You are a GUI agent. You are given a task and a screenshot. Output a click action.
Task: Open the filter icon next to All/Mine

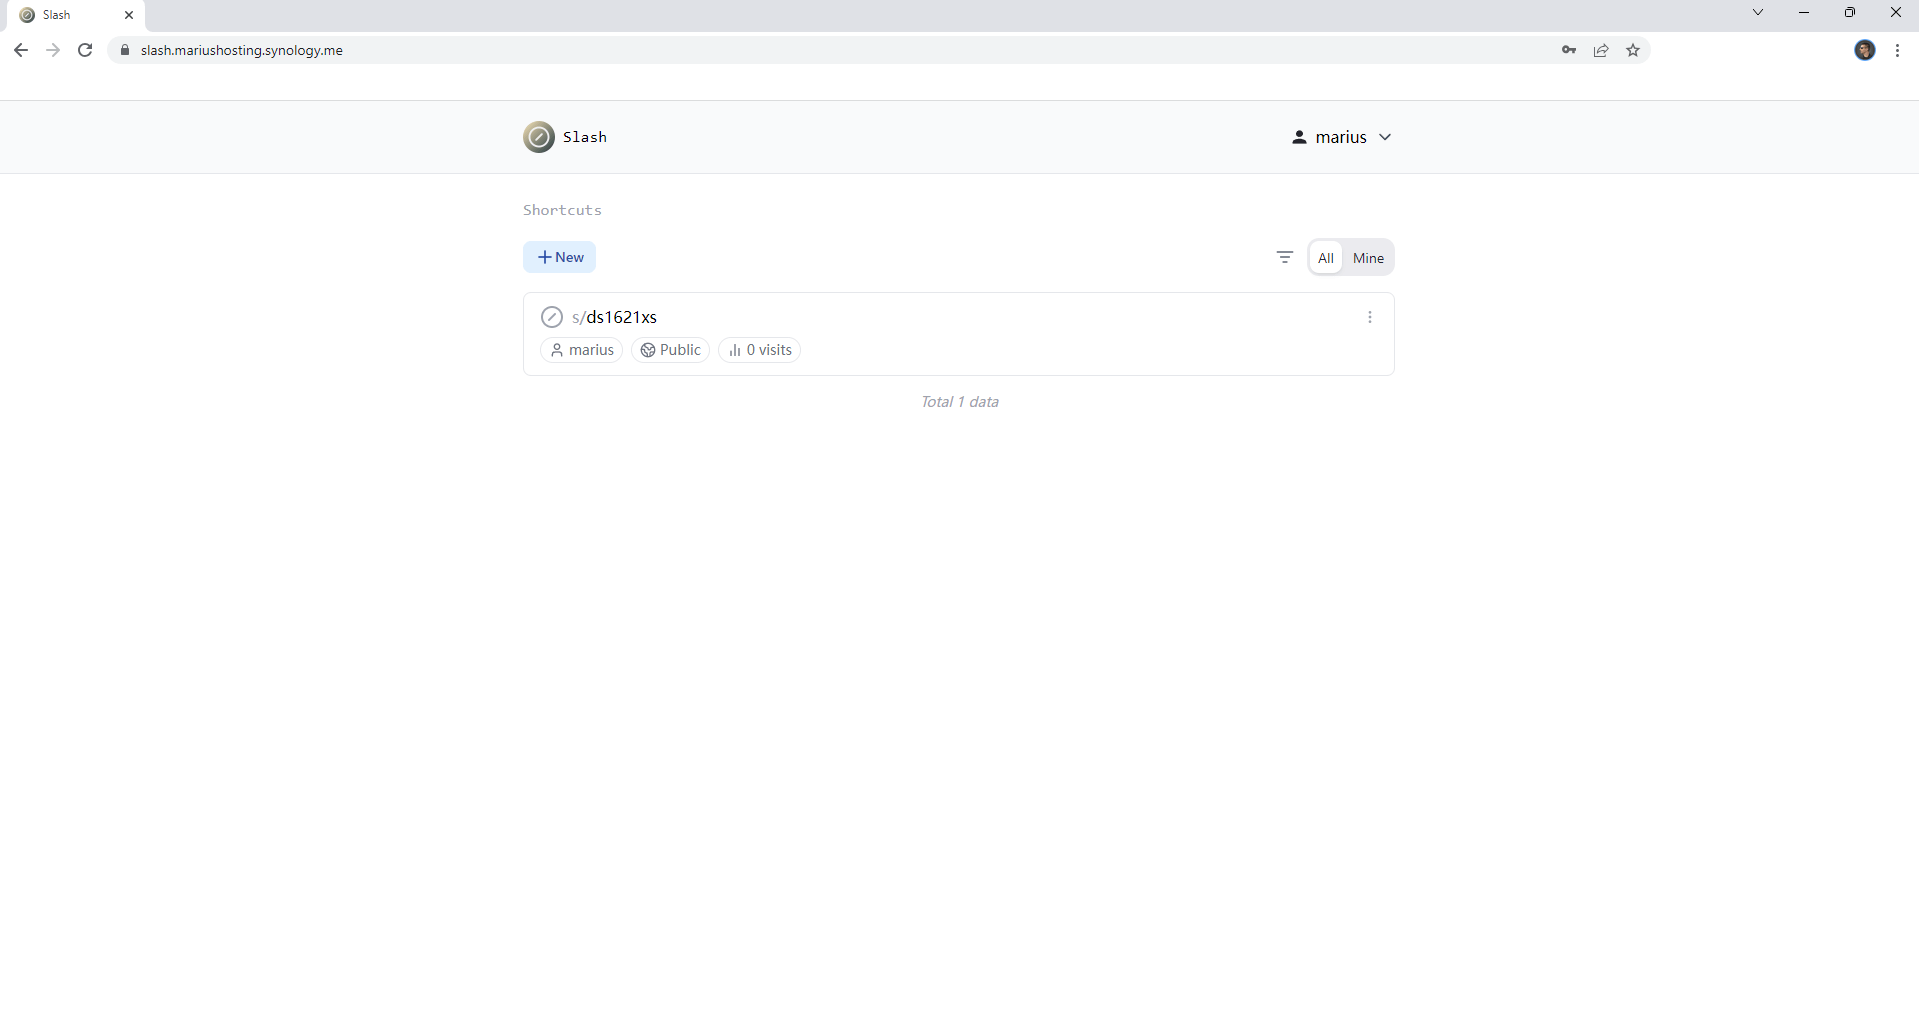[x=1285, y=257]
